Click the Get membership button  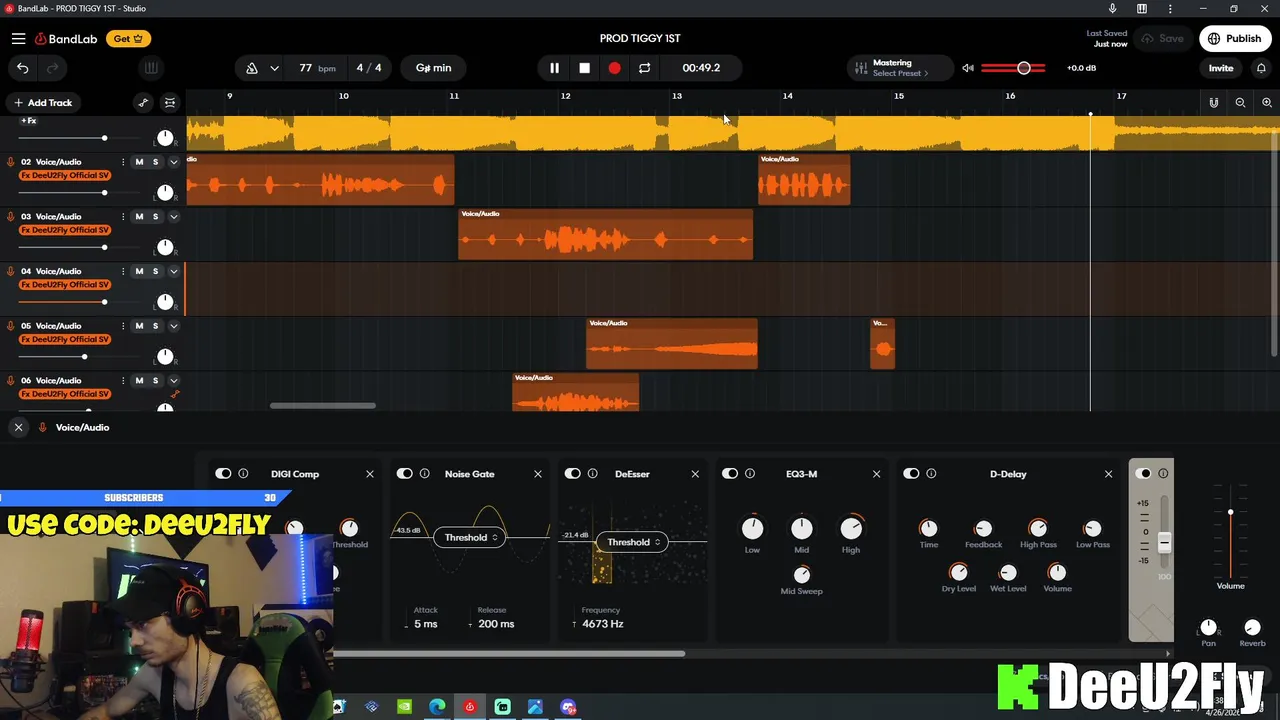click(128, 39)
